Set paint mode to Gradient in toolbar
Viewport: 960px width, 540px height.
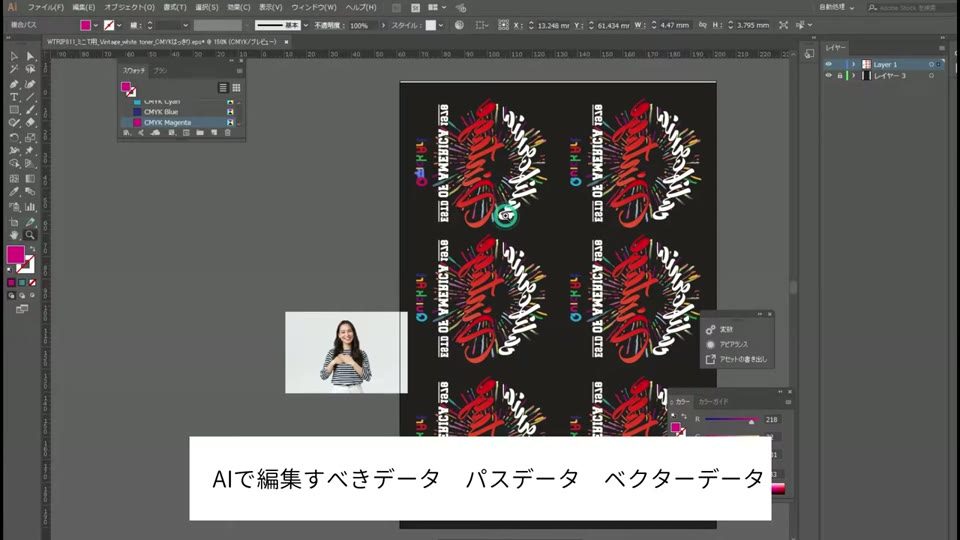(22, 283)
